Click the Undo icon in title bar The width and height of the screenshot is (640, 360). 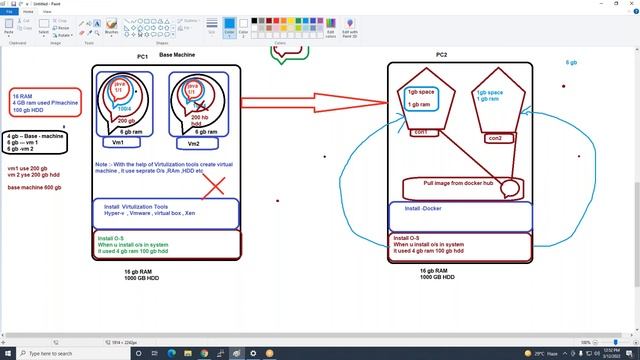(x=20, y=4)
